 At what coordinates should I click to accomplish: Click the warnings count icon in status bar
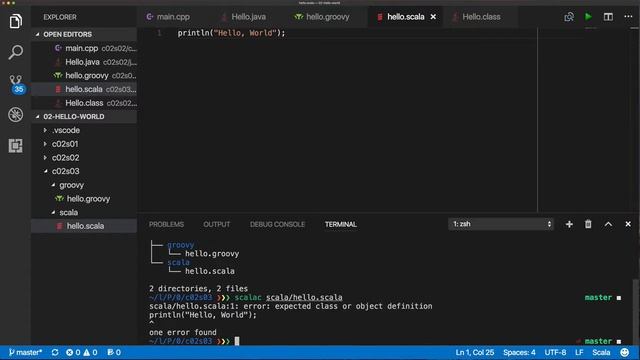pyautogui.click(x=90, y=352)
